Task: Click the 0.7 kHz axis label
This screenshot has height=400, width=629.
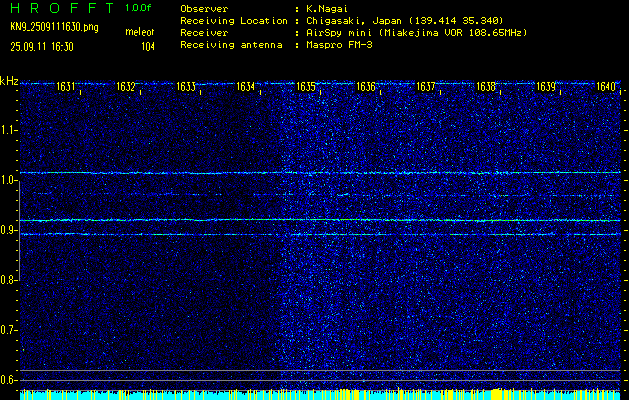Action: pyautogui.click(x=8, y=330)
